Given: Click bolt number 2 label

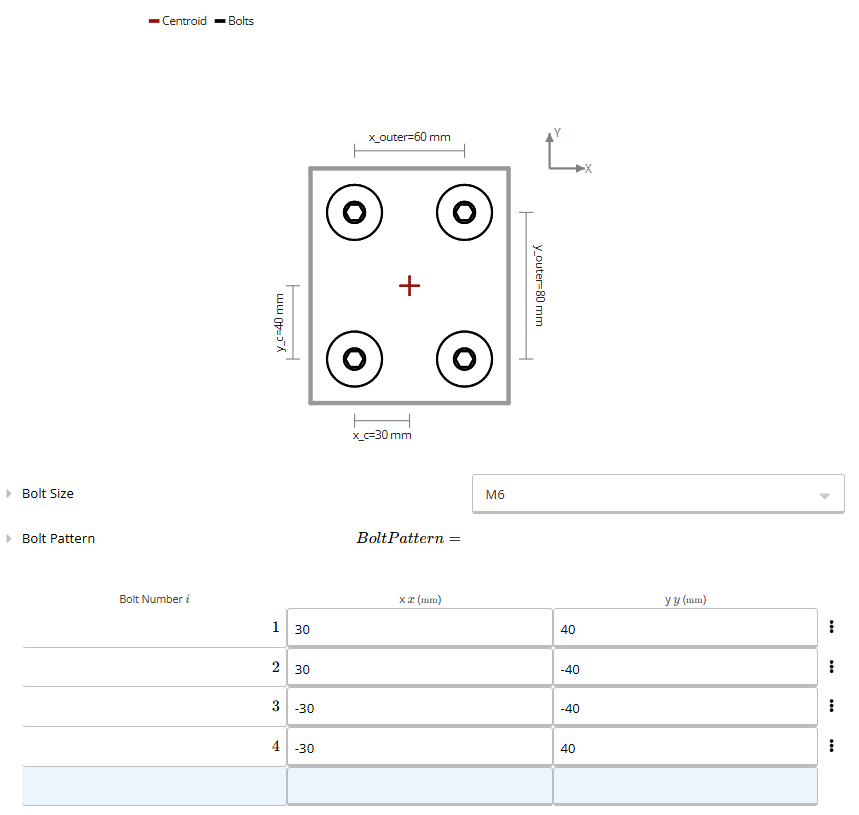Looking at the screenshot, I should coord(276,667).
